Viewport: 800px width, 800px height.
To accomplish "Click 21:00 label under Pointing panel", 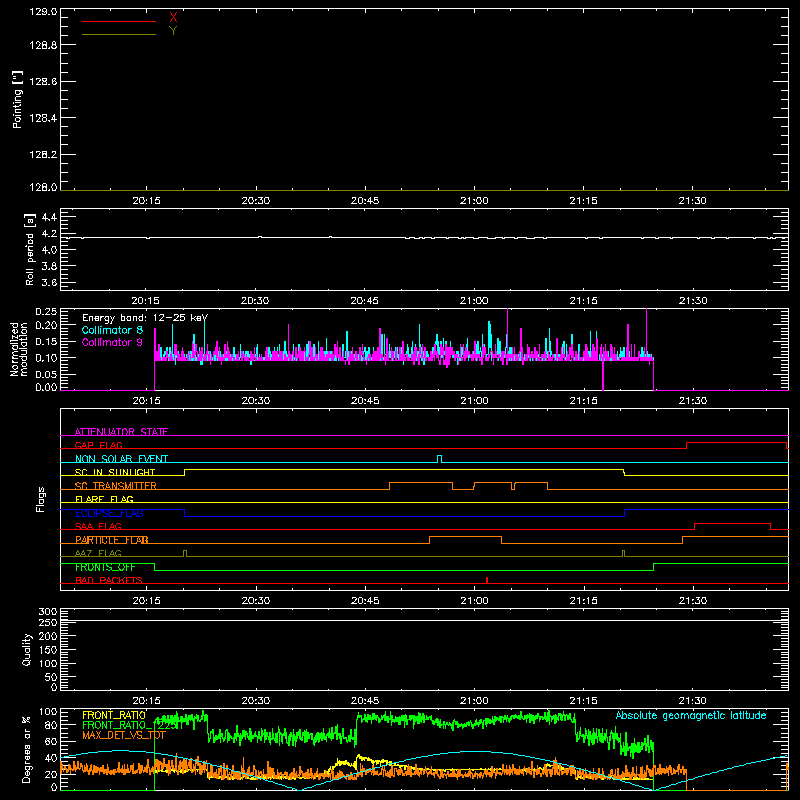I will tap(474, 201).
